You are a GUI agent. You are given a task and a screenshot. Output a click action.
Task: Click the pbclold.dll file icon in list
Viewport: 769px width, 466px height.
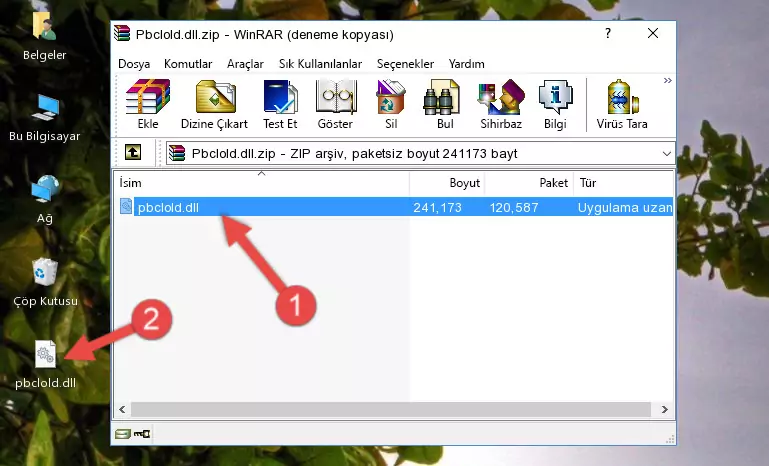(126, 207)
